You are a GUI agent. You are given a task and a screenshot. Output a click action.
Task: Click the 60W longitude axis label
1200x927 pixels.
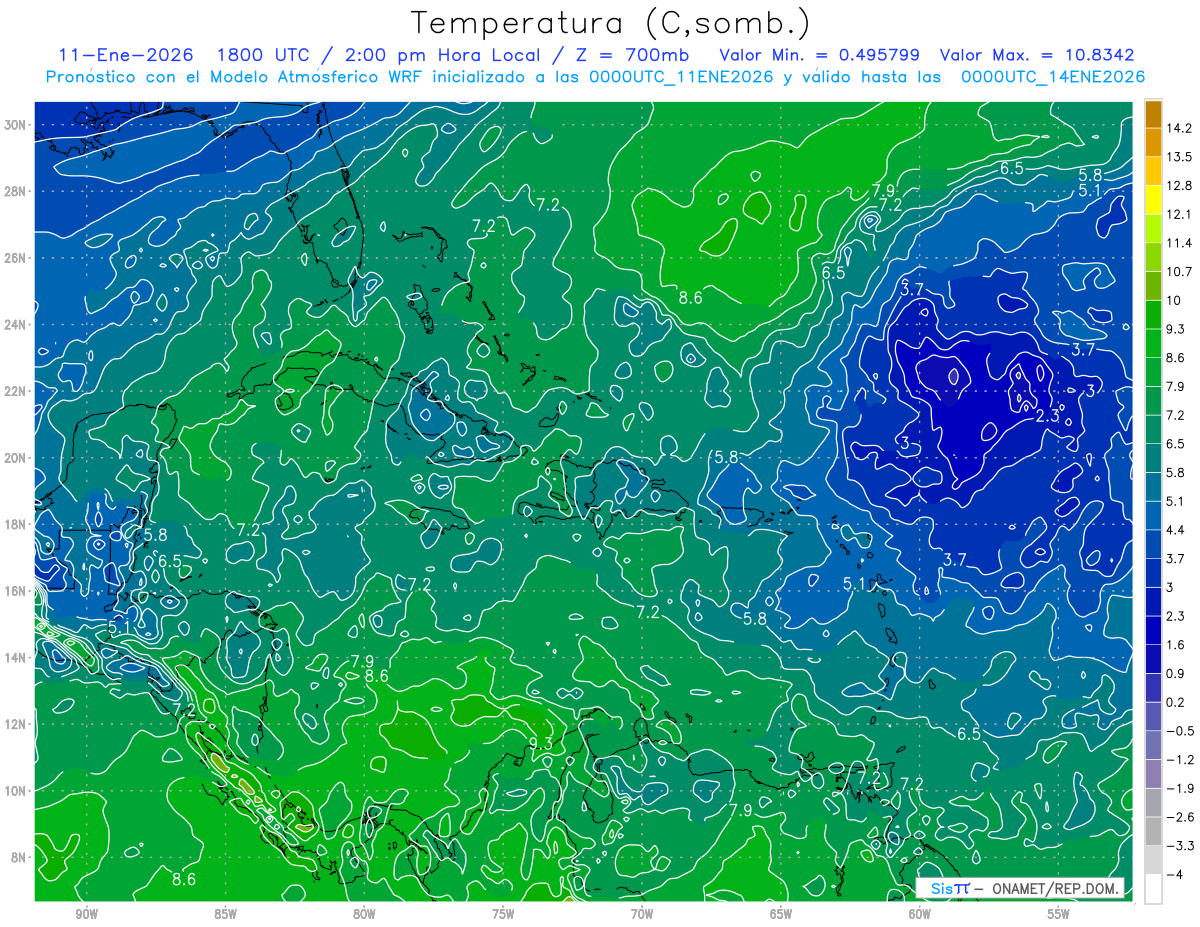tap(920, 913)
